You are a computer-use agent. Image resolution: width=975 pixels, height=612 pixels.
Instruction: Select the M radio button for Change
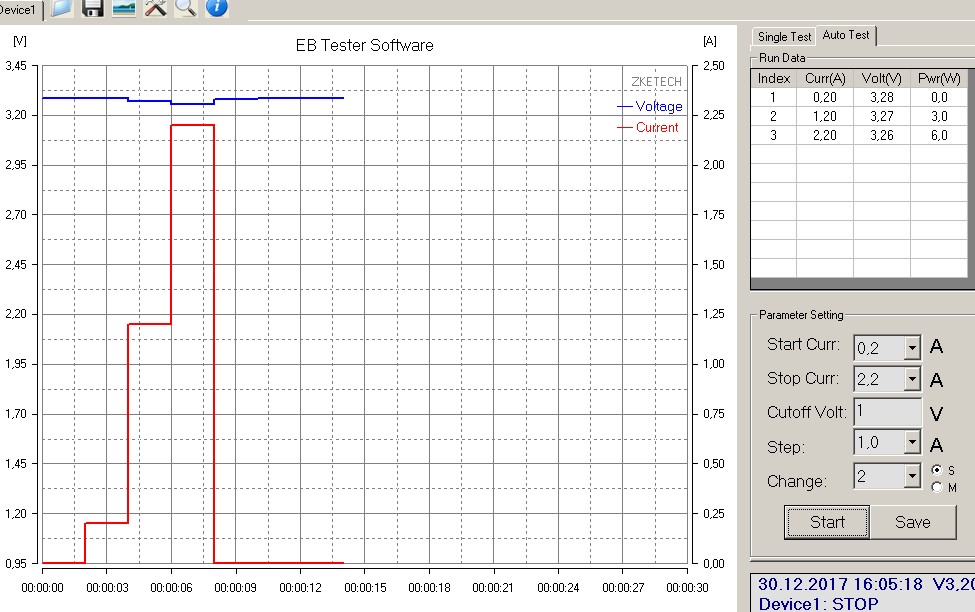pyautogui.click(x=937, y=487)
